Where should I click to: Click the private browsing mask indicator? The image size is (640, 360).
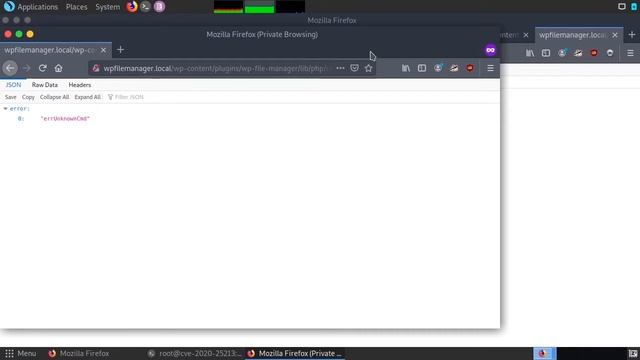[x=491, y=50]
